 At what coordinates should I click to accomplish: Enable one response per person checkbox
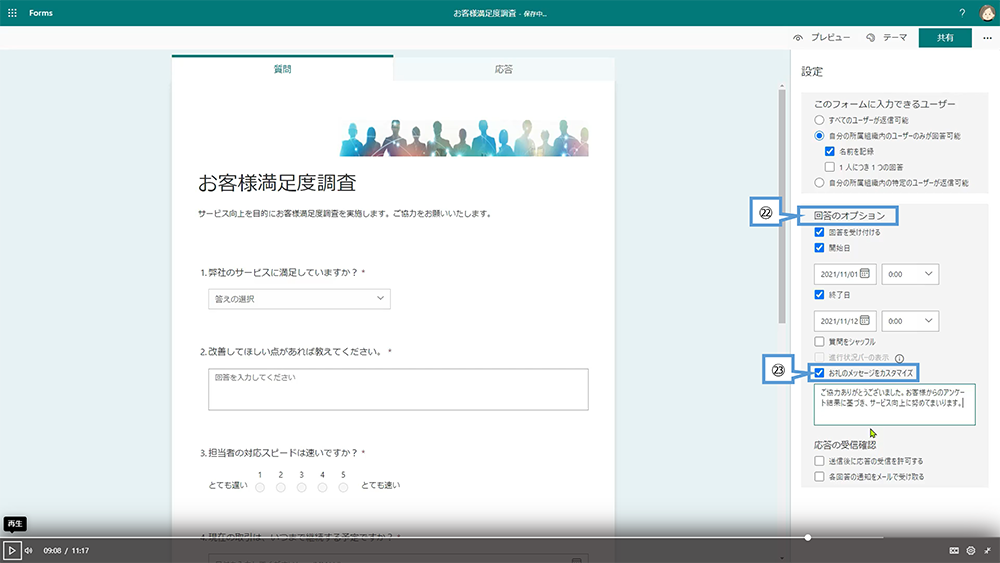[x=829, y=167]
